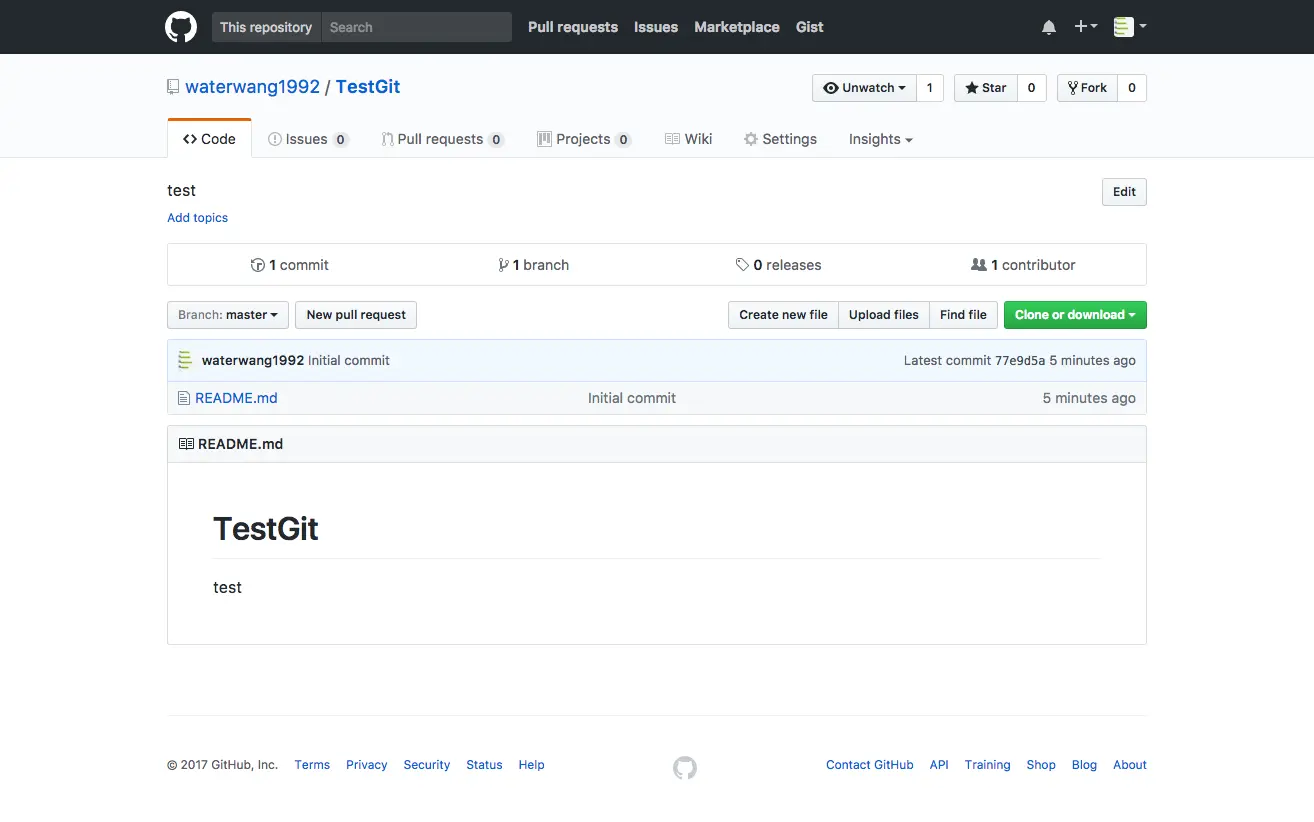Screen dimensions: 1314x822
Task: Click the forks count 0
Action: point(1131,88)
